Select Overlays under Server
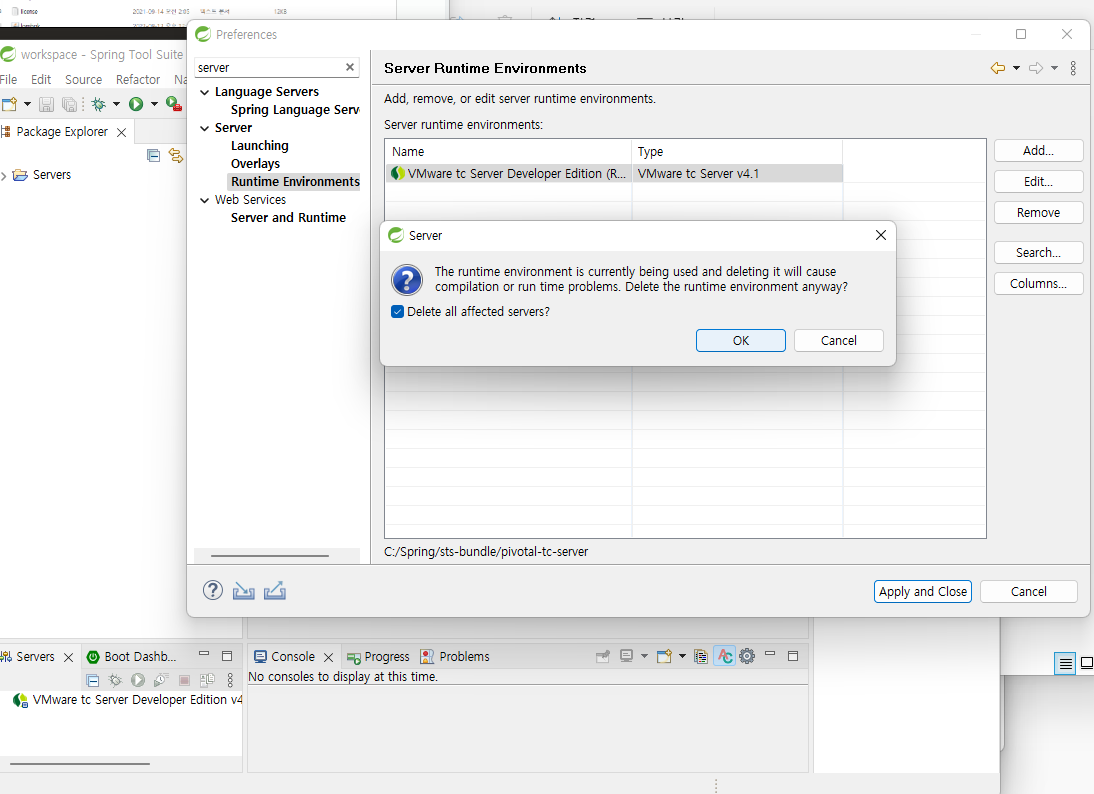The height and width of the screenshot is (794, 1094). [x=255, y=164]
